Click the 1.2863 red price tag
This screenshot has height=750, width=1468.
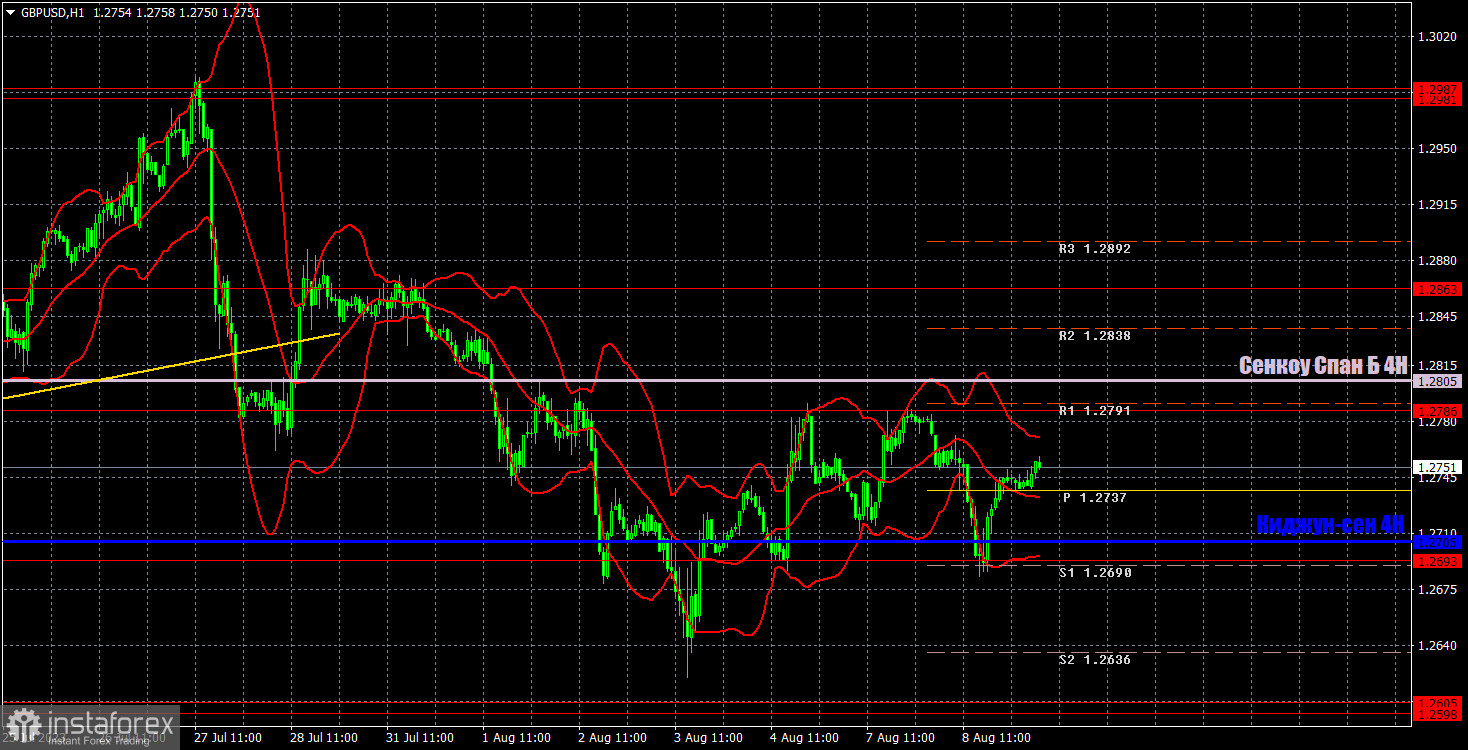click(1438, 289)
